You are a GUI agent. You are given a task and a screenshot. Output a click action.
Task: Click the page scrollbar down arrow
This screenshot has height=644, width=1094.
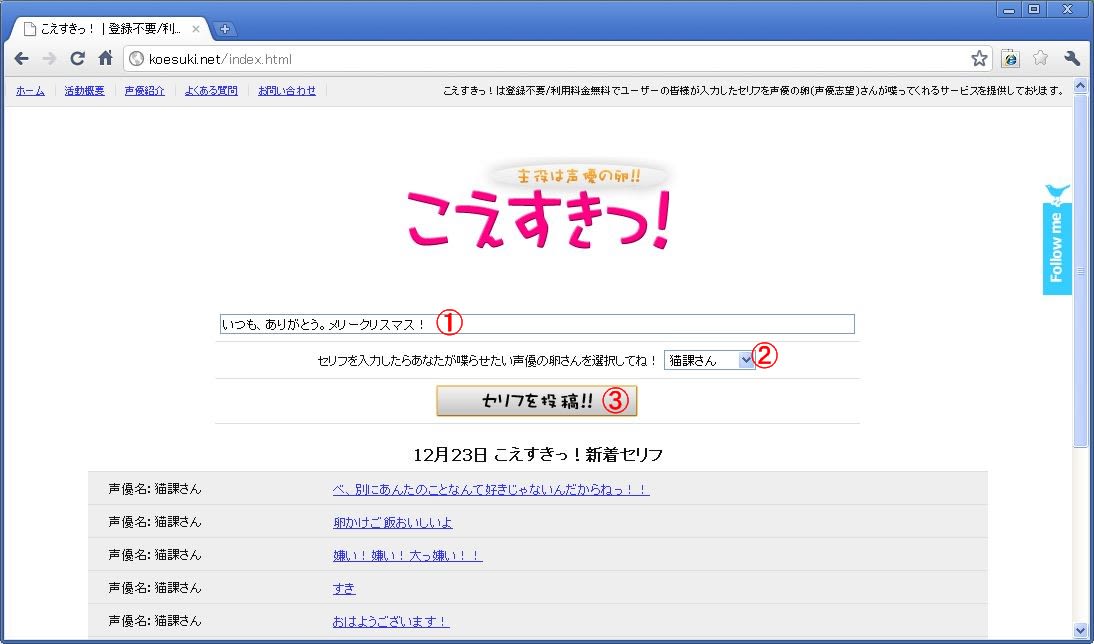pyautogui.click(x=1080, y=629)
